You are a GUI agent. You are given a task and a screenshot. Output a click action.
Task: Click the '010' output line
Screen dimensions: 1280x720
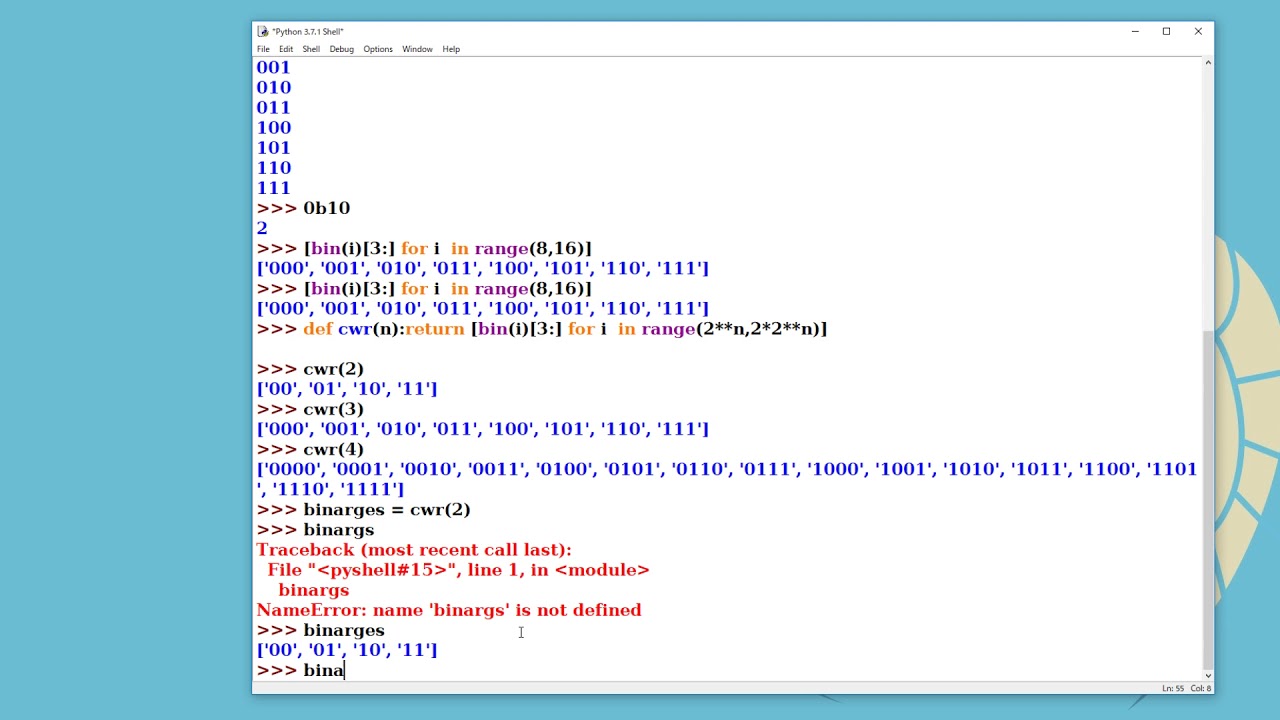click(273, 88)
